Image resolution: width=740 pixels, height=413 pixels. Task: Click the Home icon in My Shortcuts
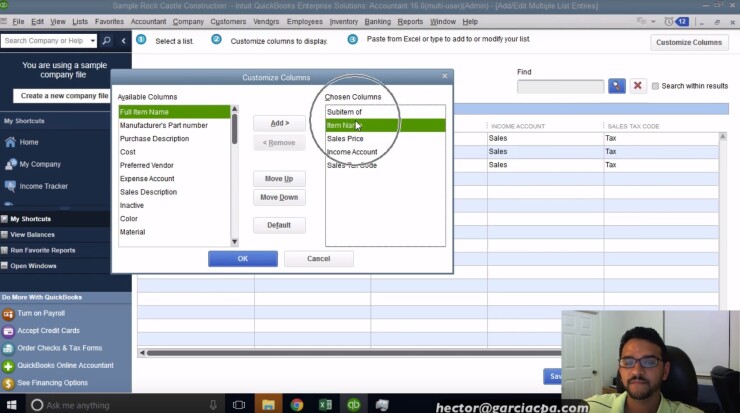click(x=10, y=142)
